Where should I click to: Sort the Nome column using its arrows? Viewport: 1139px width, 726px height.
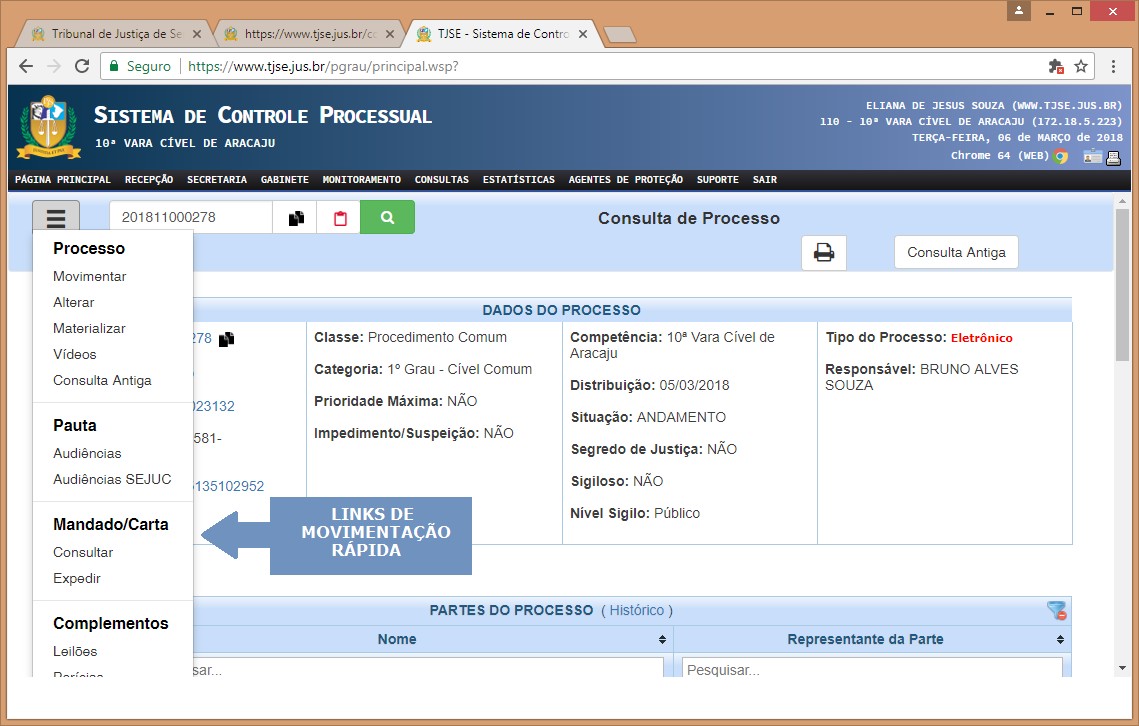[x=661, y=640]
